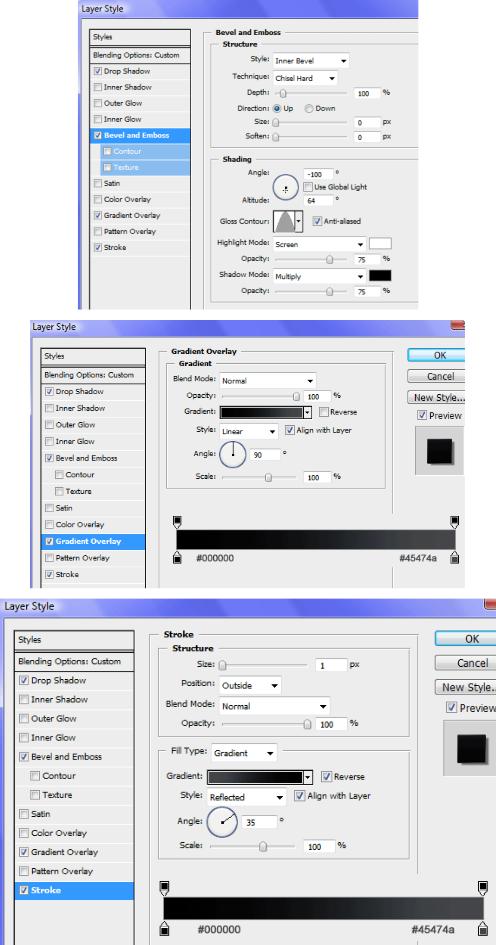Open Position dropdown showing Outside
This screenshot has height=945, width=496.
click(x=250, y=685)
